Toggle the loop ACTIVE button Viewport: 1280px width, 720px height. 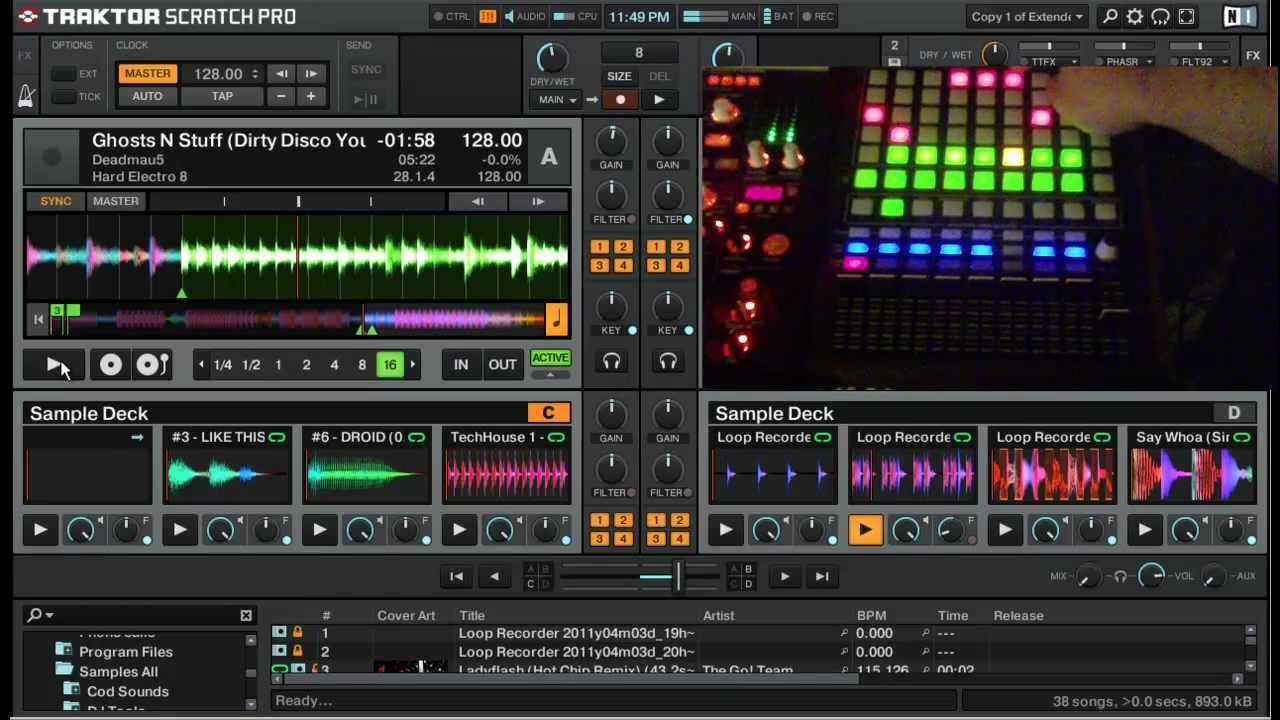coord(550,358)
